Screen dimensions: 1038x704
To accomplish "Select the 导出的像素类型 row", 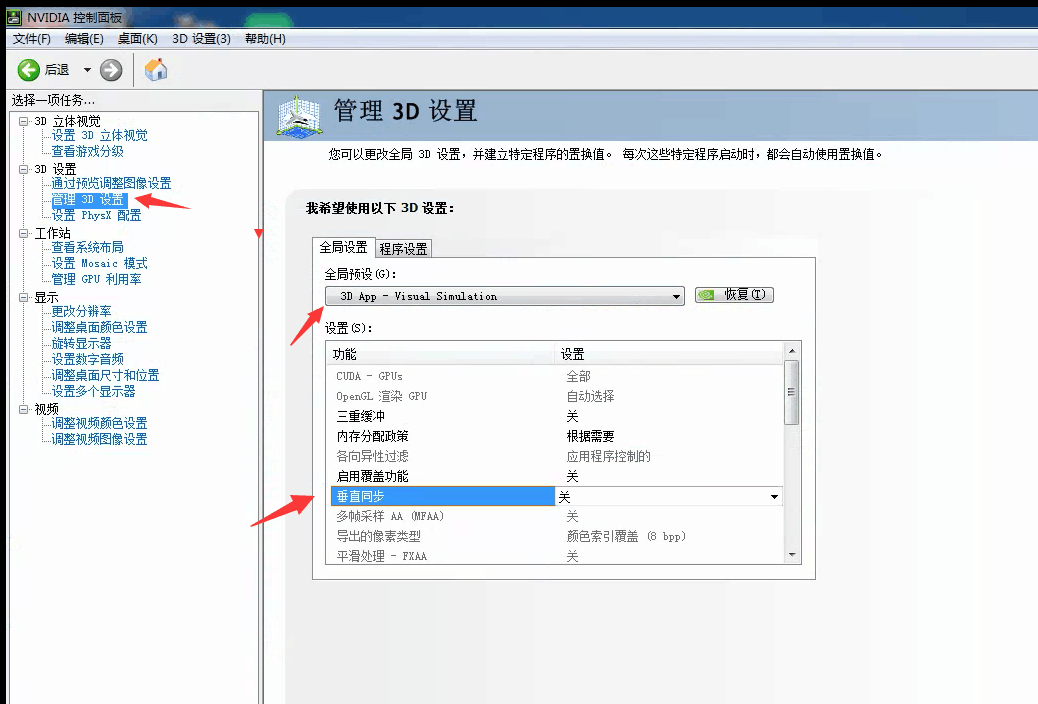I will (556, 536).
